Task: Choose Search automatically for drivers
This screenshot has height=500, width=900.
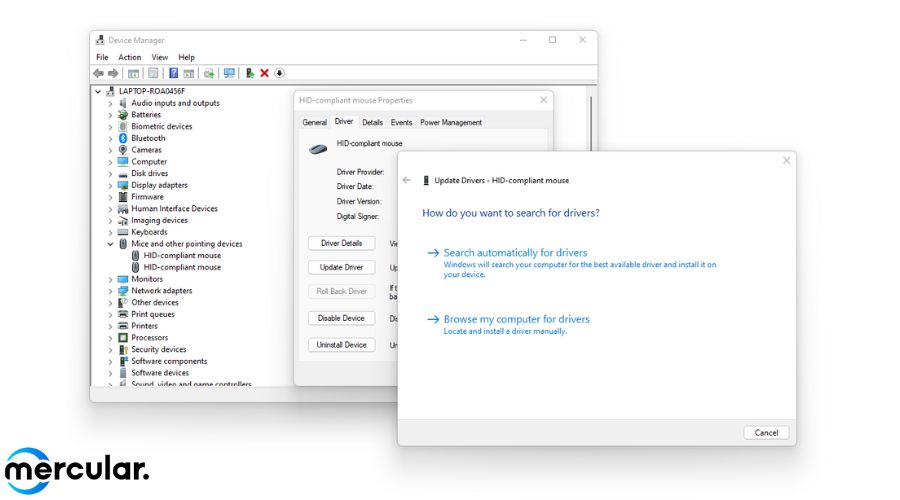Action: (x=515, y=253)
